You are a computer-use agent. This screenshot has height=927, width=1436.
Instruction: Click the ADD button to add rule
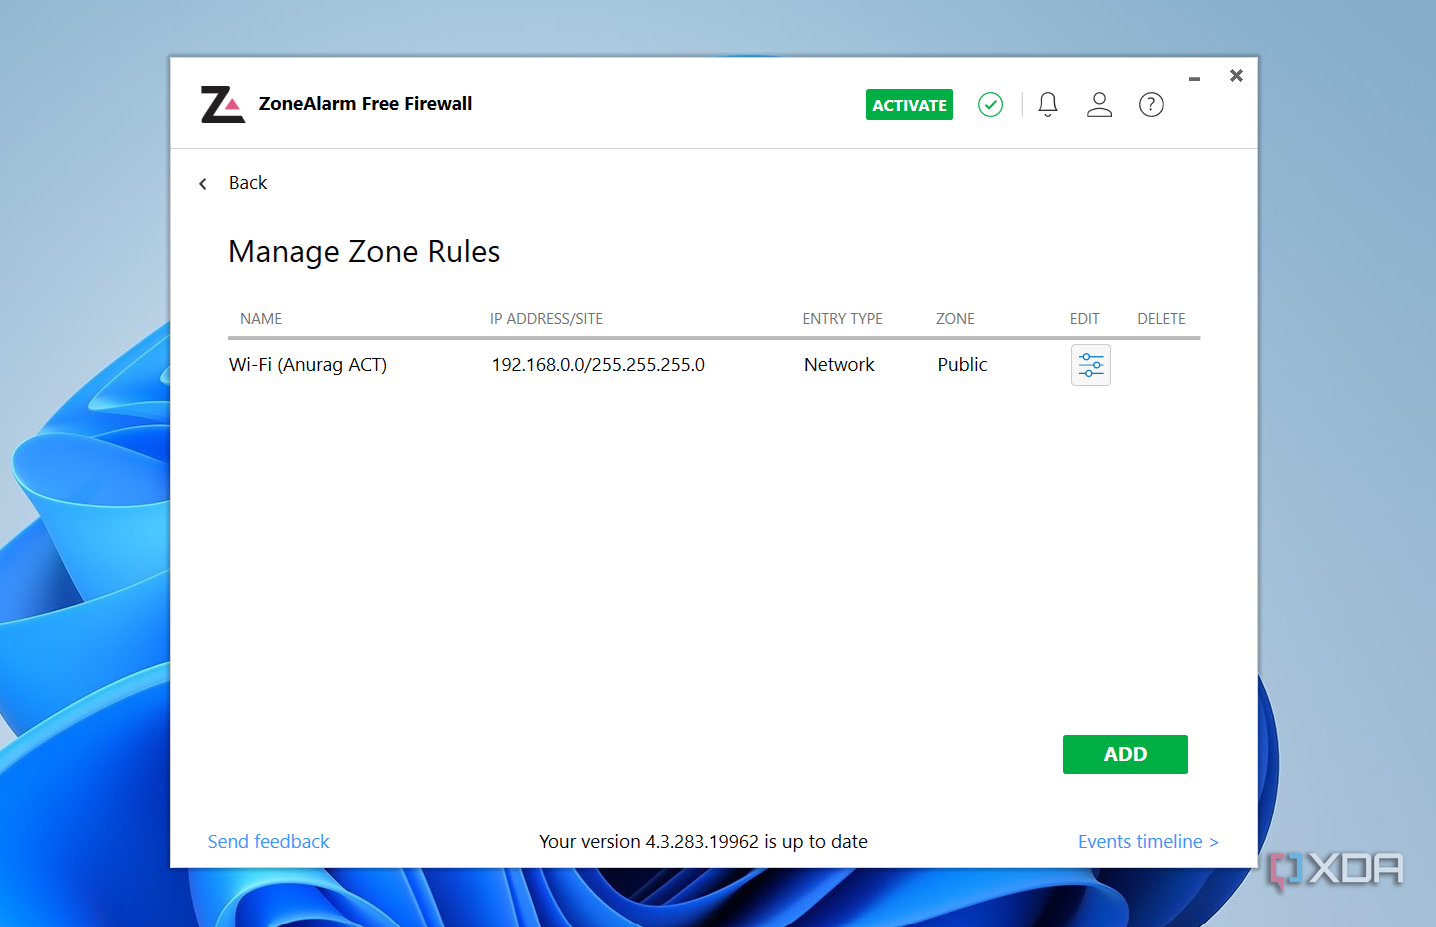pos(1125,754)
